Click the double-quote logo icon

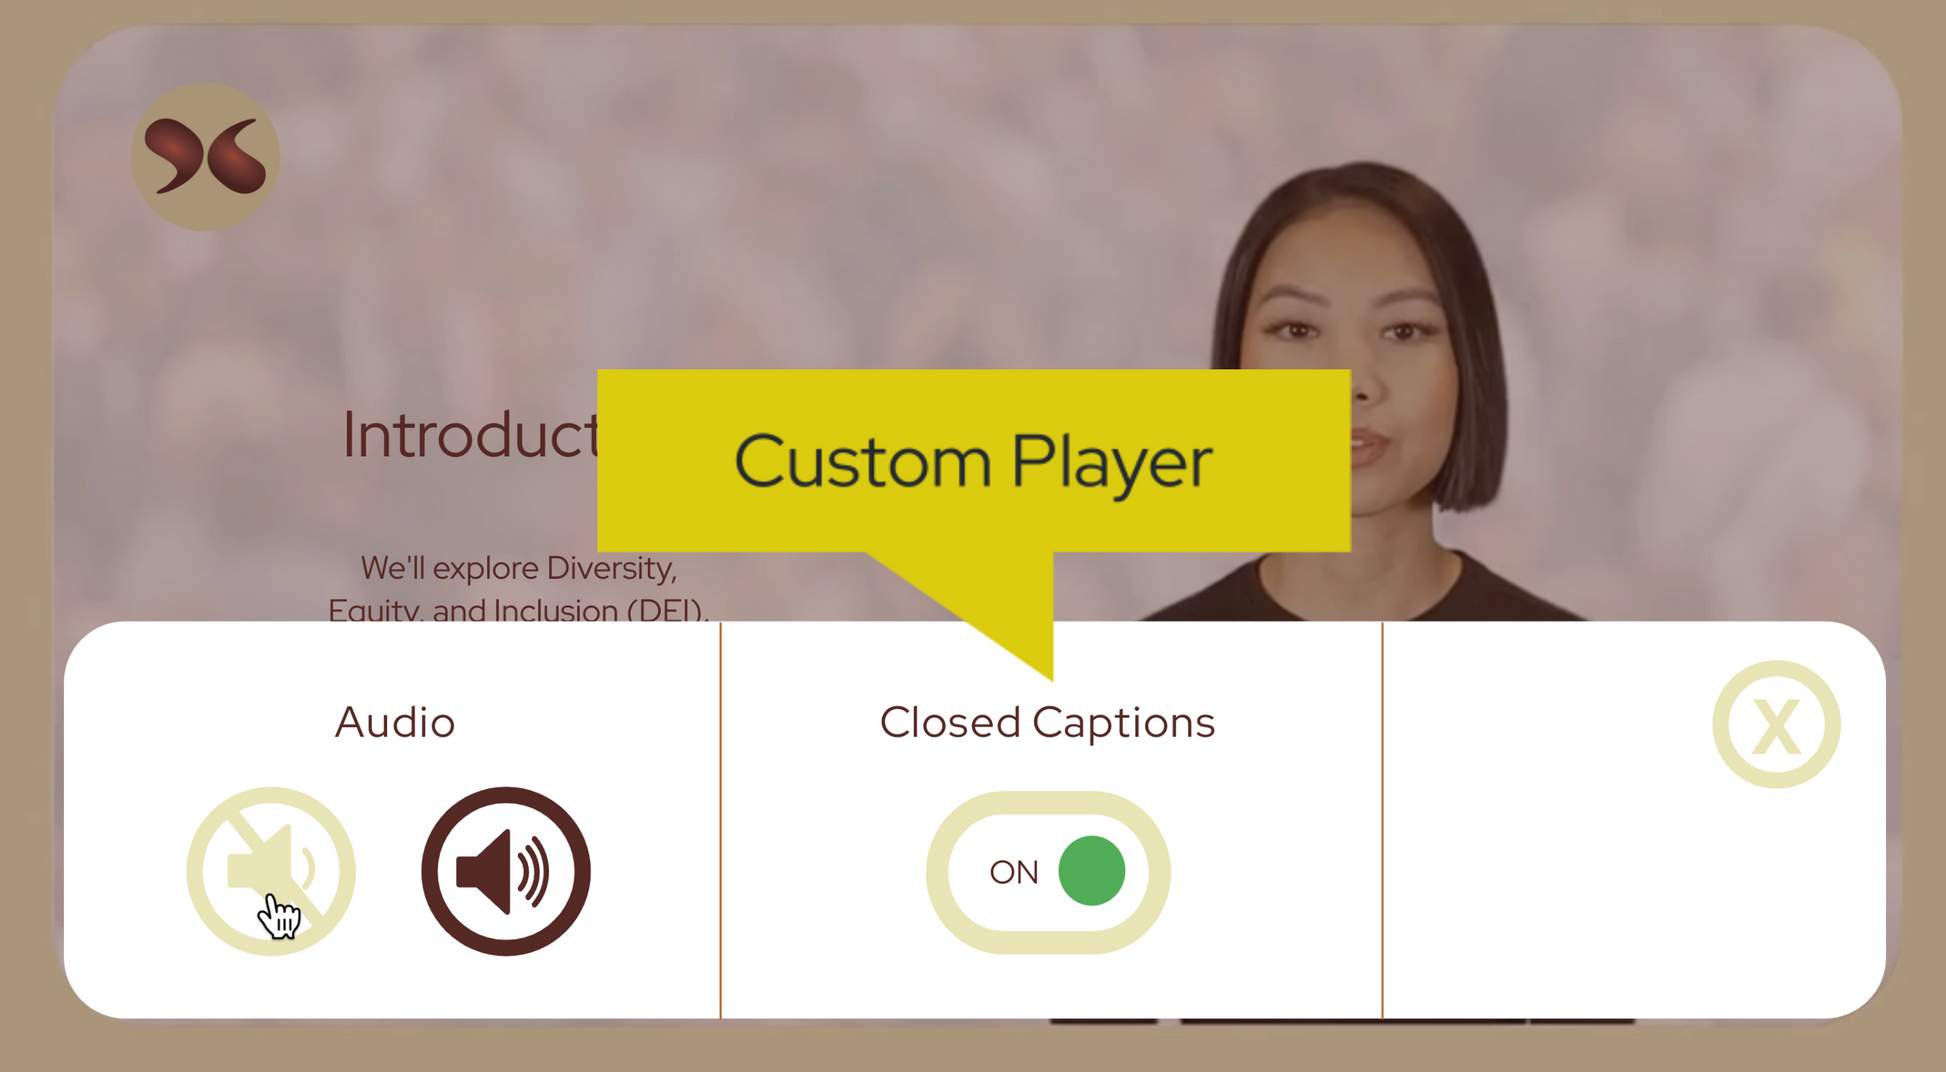[205, 157]
